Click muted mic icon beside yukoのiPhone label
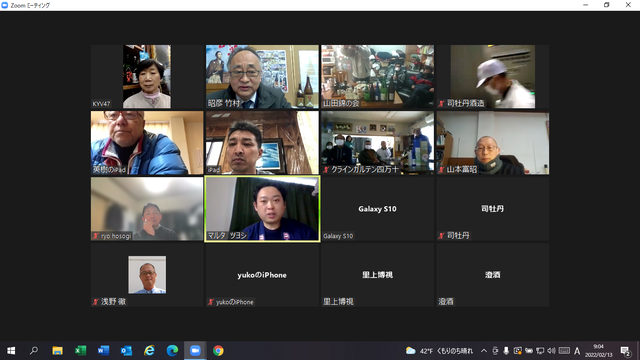640x360 pixels. pos(211,302)
